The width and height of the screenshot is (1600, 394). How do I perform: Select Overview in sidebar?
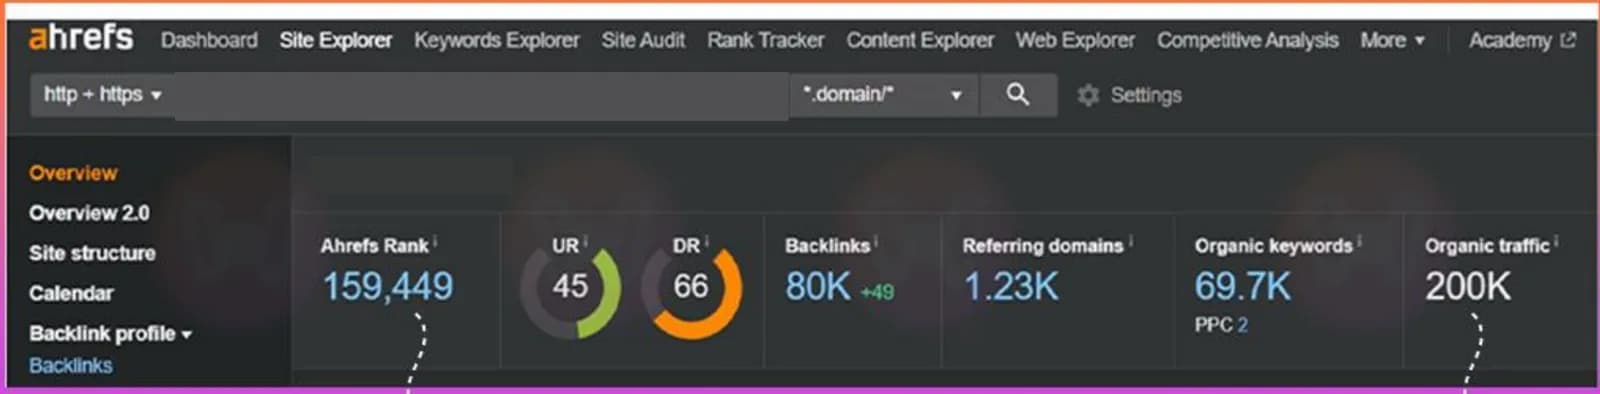coord(73,173)
